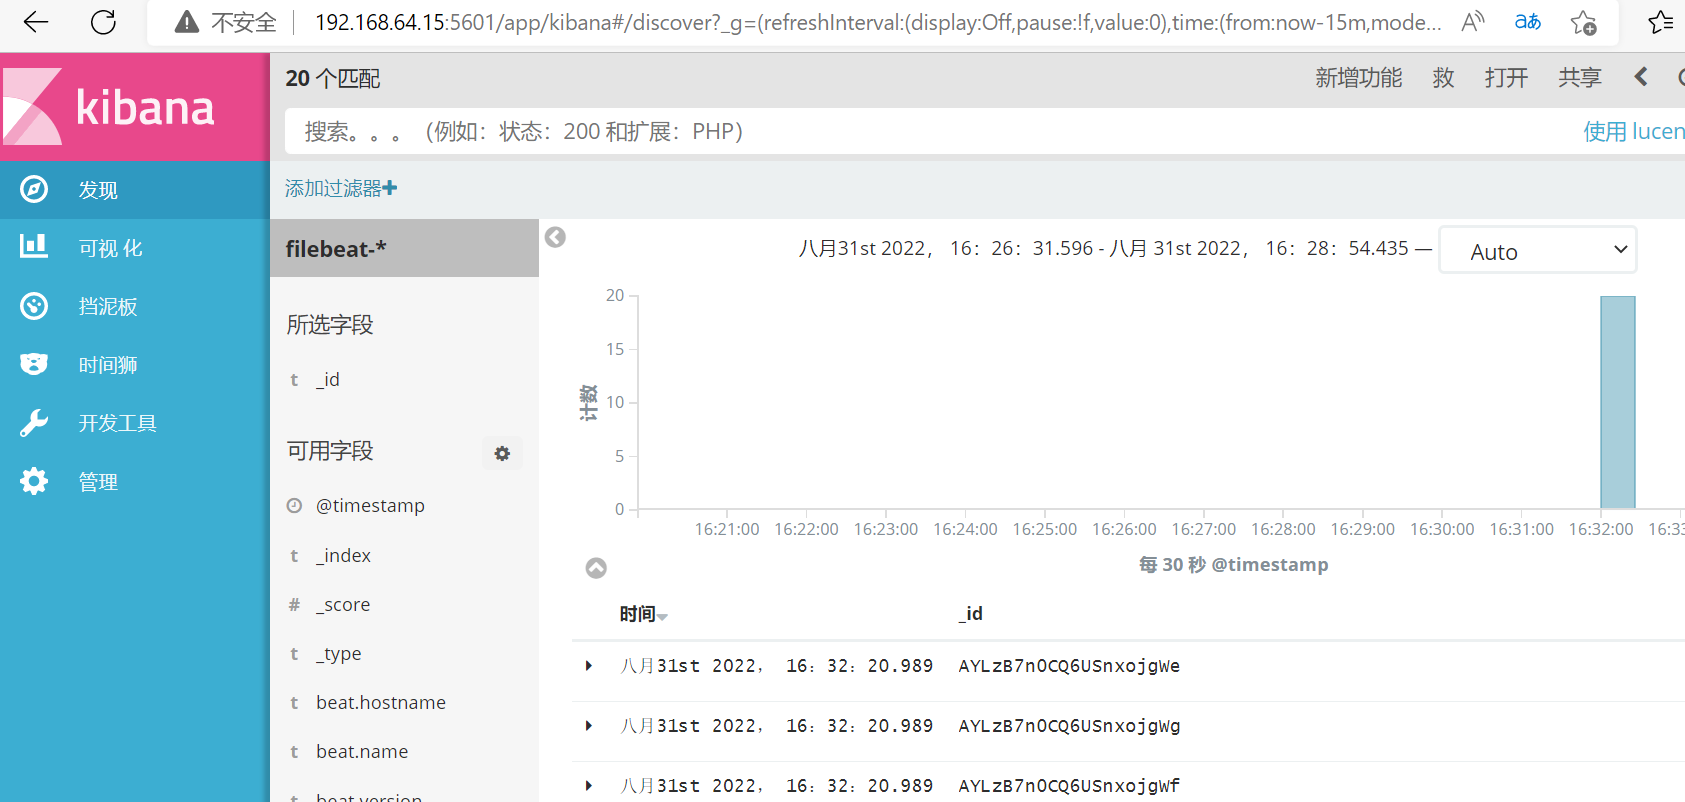Screen dimensions: 1685x802
Task: Go to 开发工具 (Dev Tools) in sidebar
Action: 118,423
